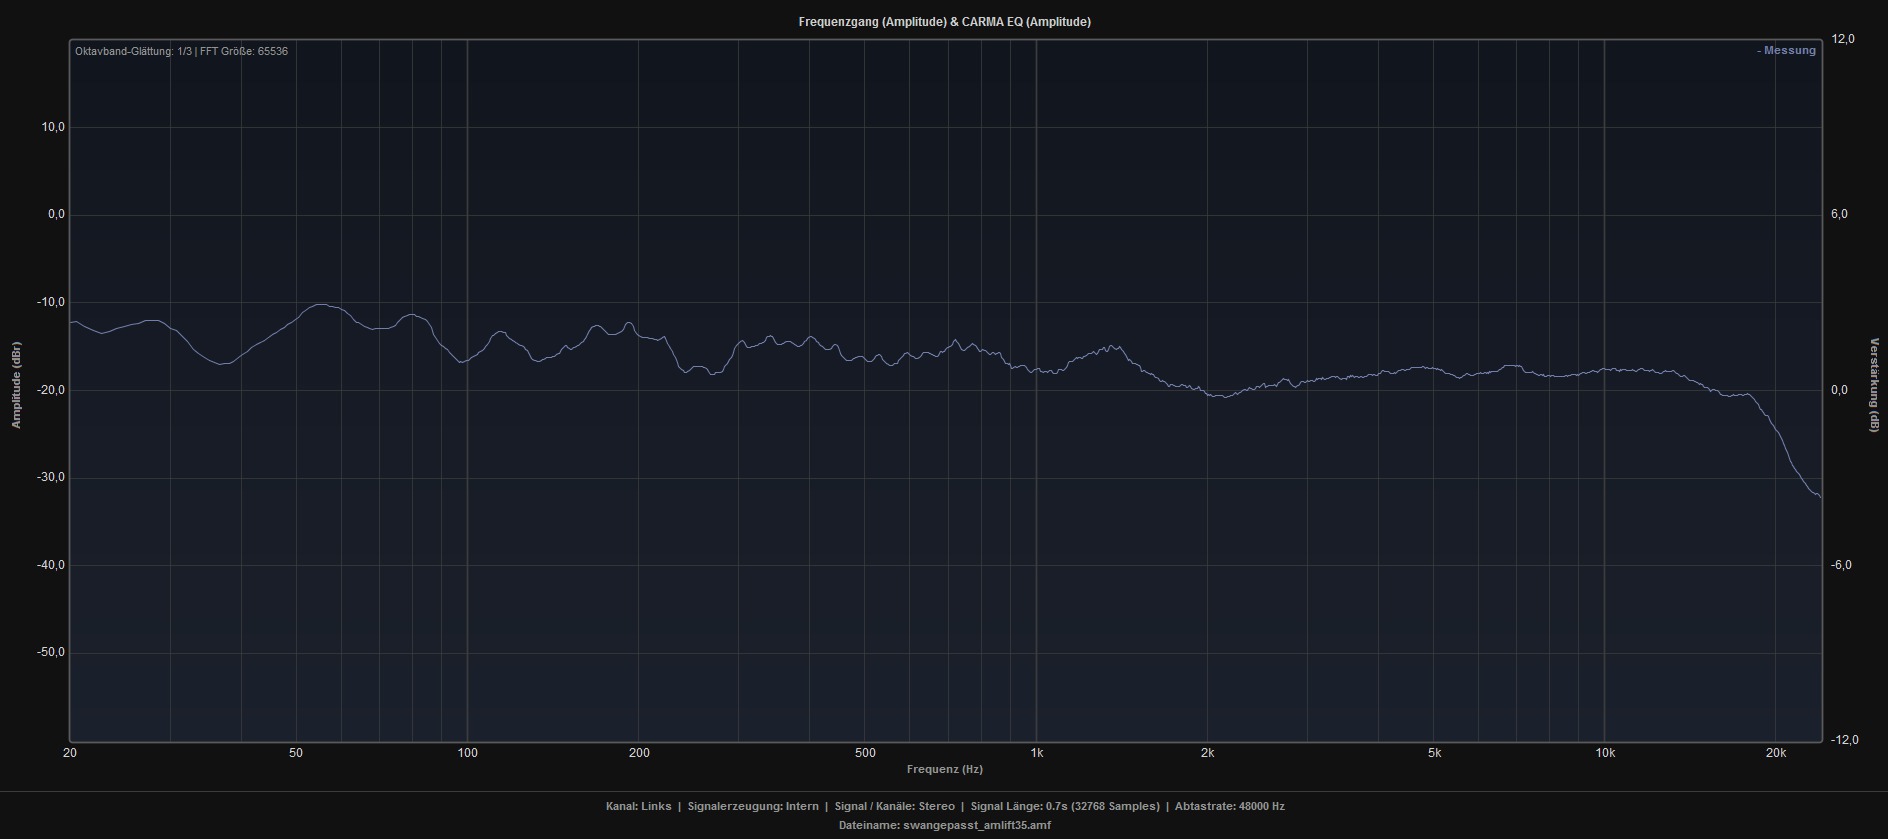Select the Frequenz (Hz) axis title

(944, 769)
